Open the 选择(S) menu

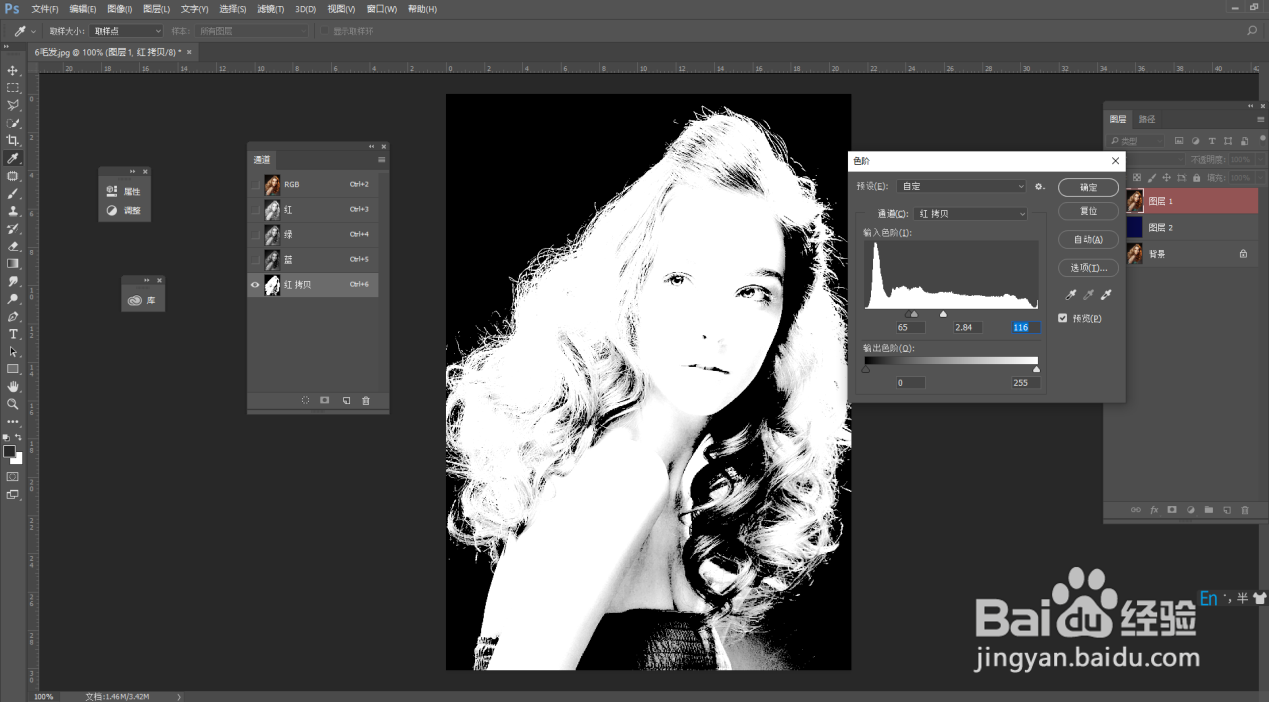click(233, 9)
